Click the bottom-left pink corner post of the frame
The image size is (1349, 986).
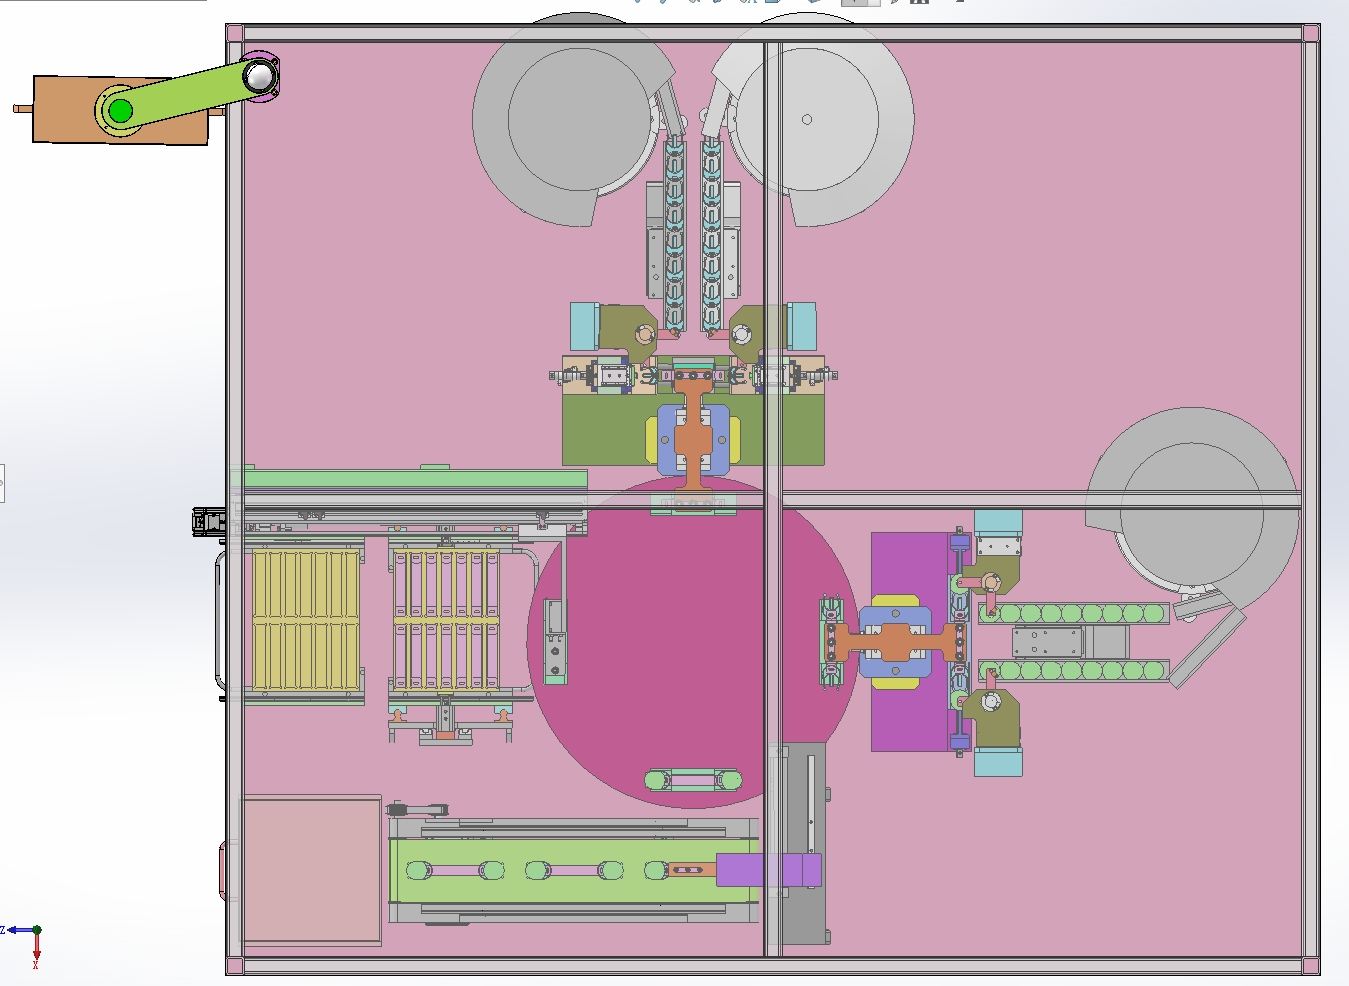point(235,966)
